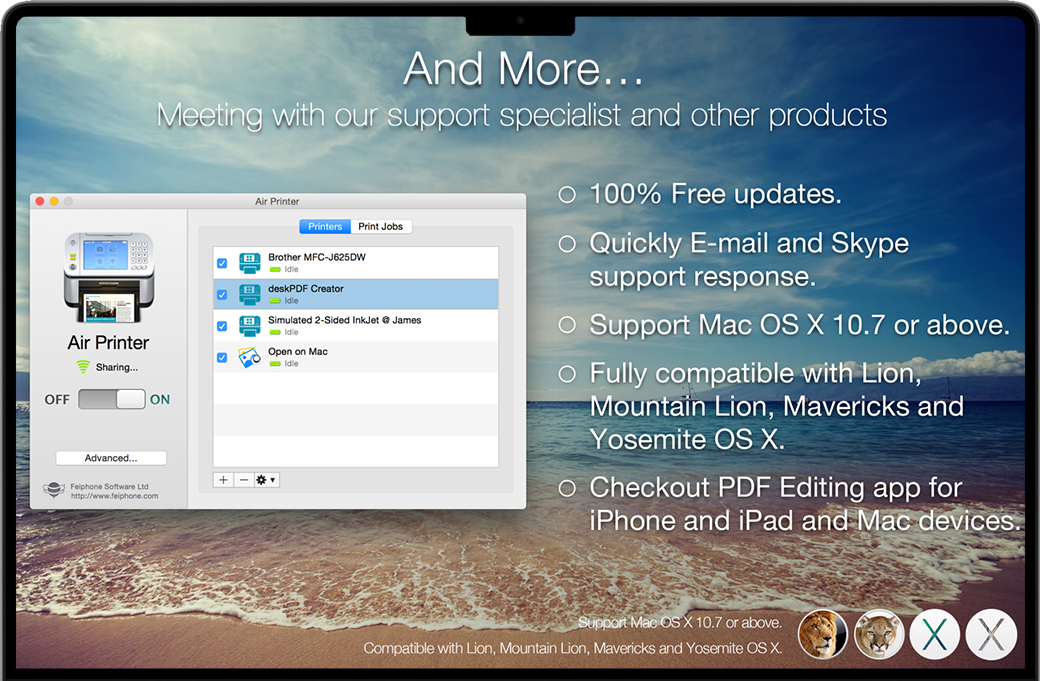The image size is (1040, 681).
Task: Click the Idle status under deskPDF Creator
Action: 291,300
